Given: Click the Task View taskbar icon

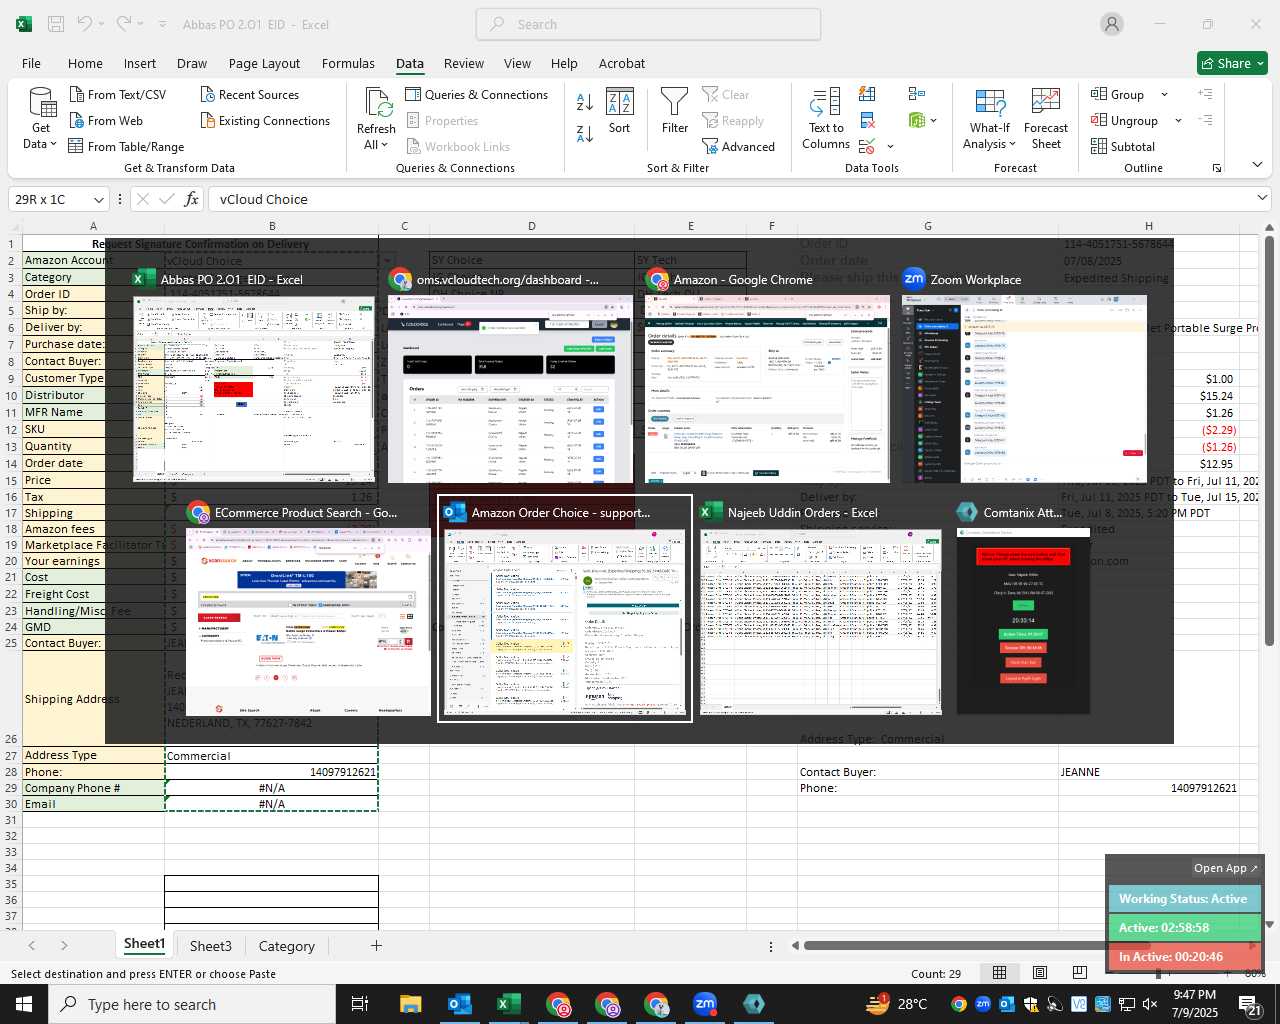Looking at the screenshot, I should [x=360, y=1004].
